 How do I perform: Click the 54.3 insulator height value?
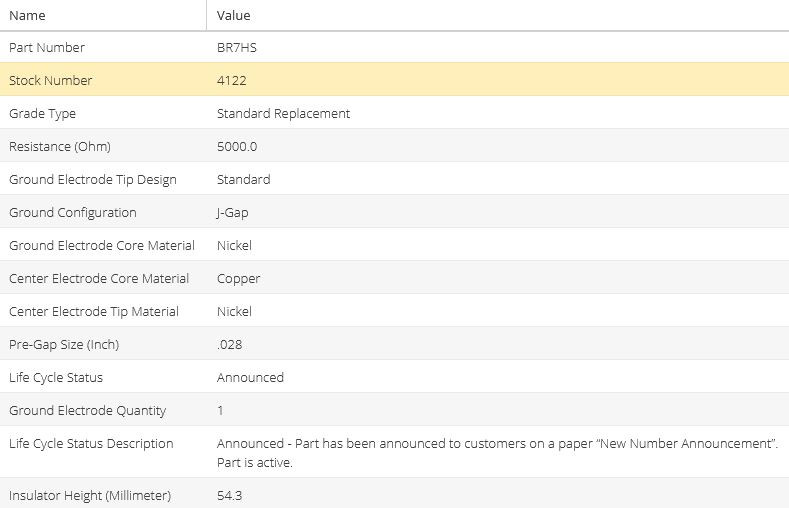pyautogui.click(x=229, y=495)
